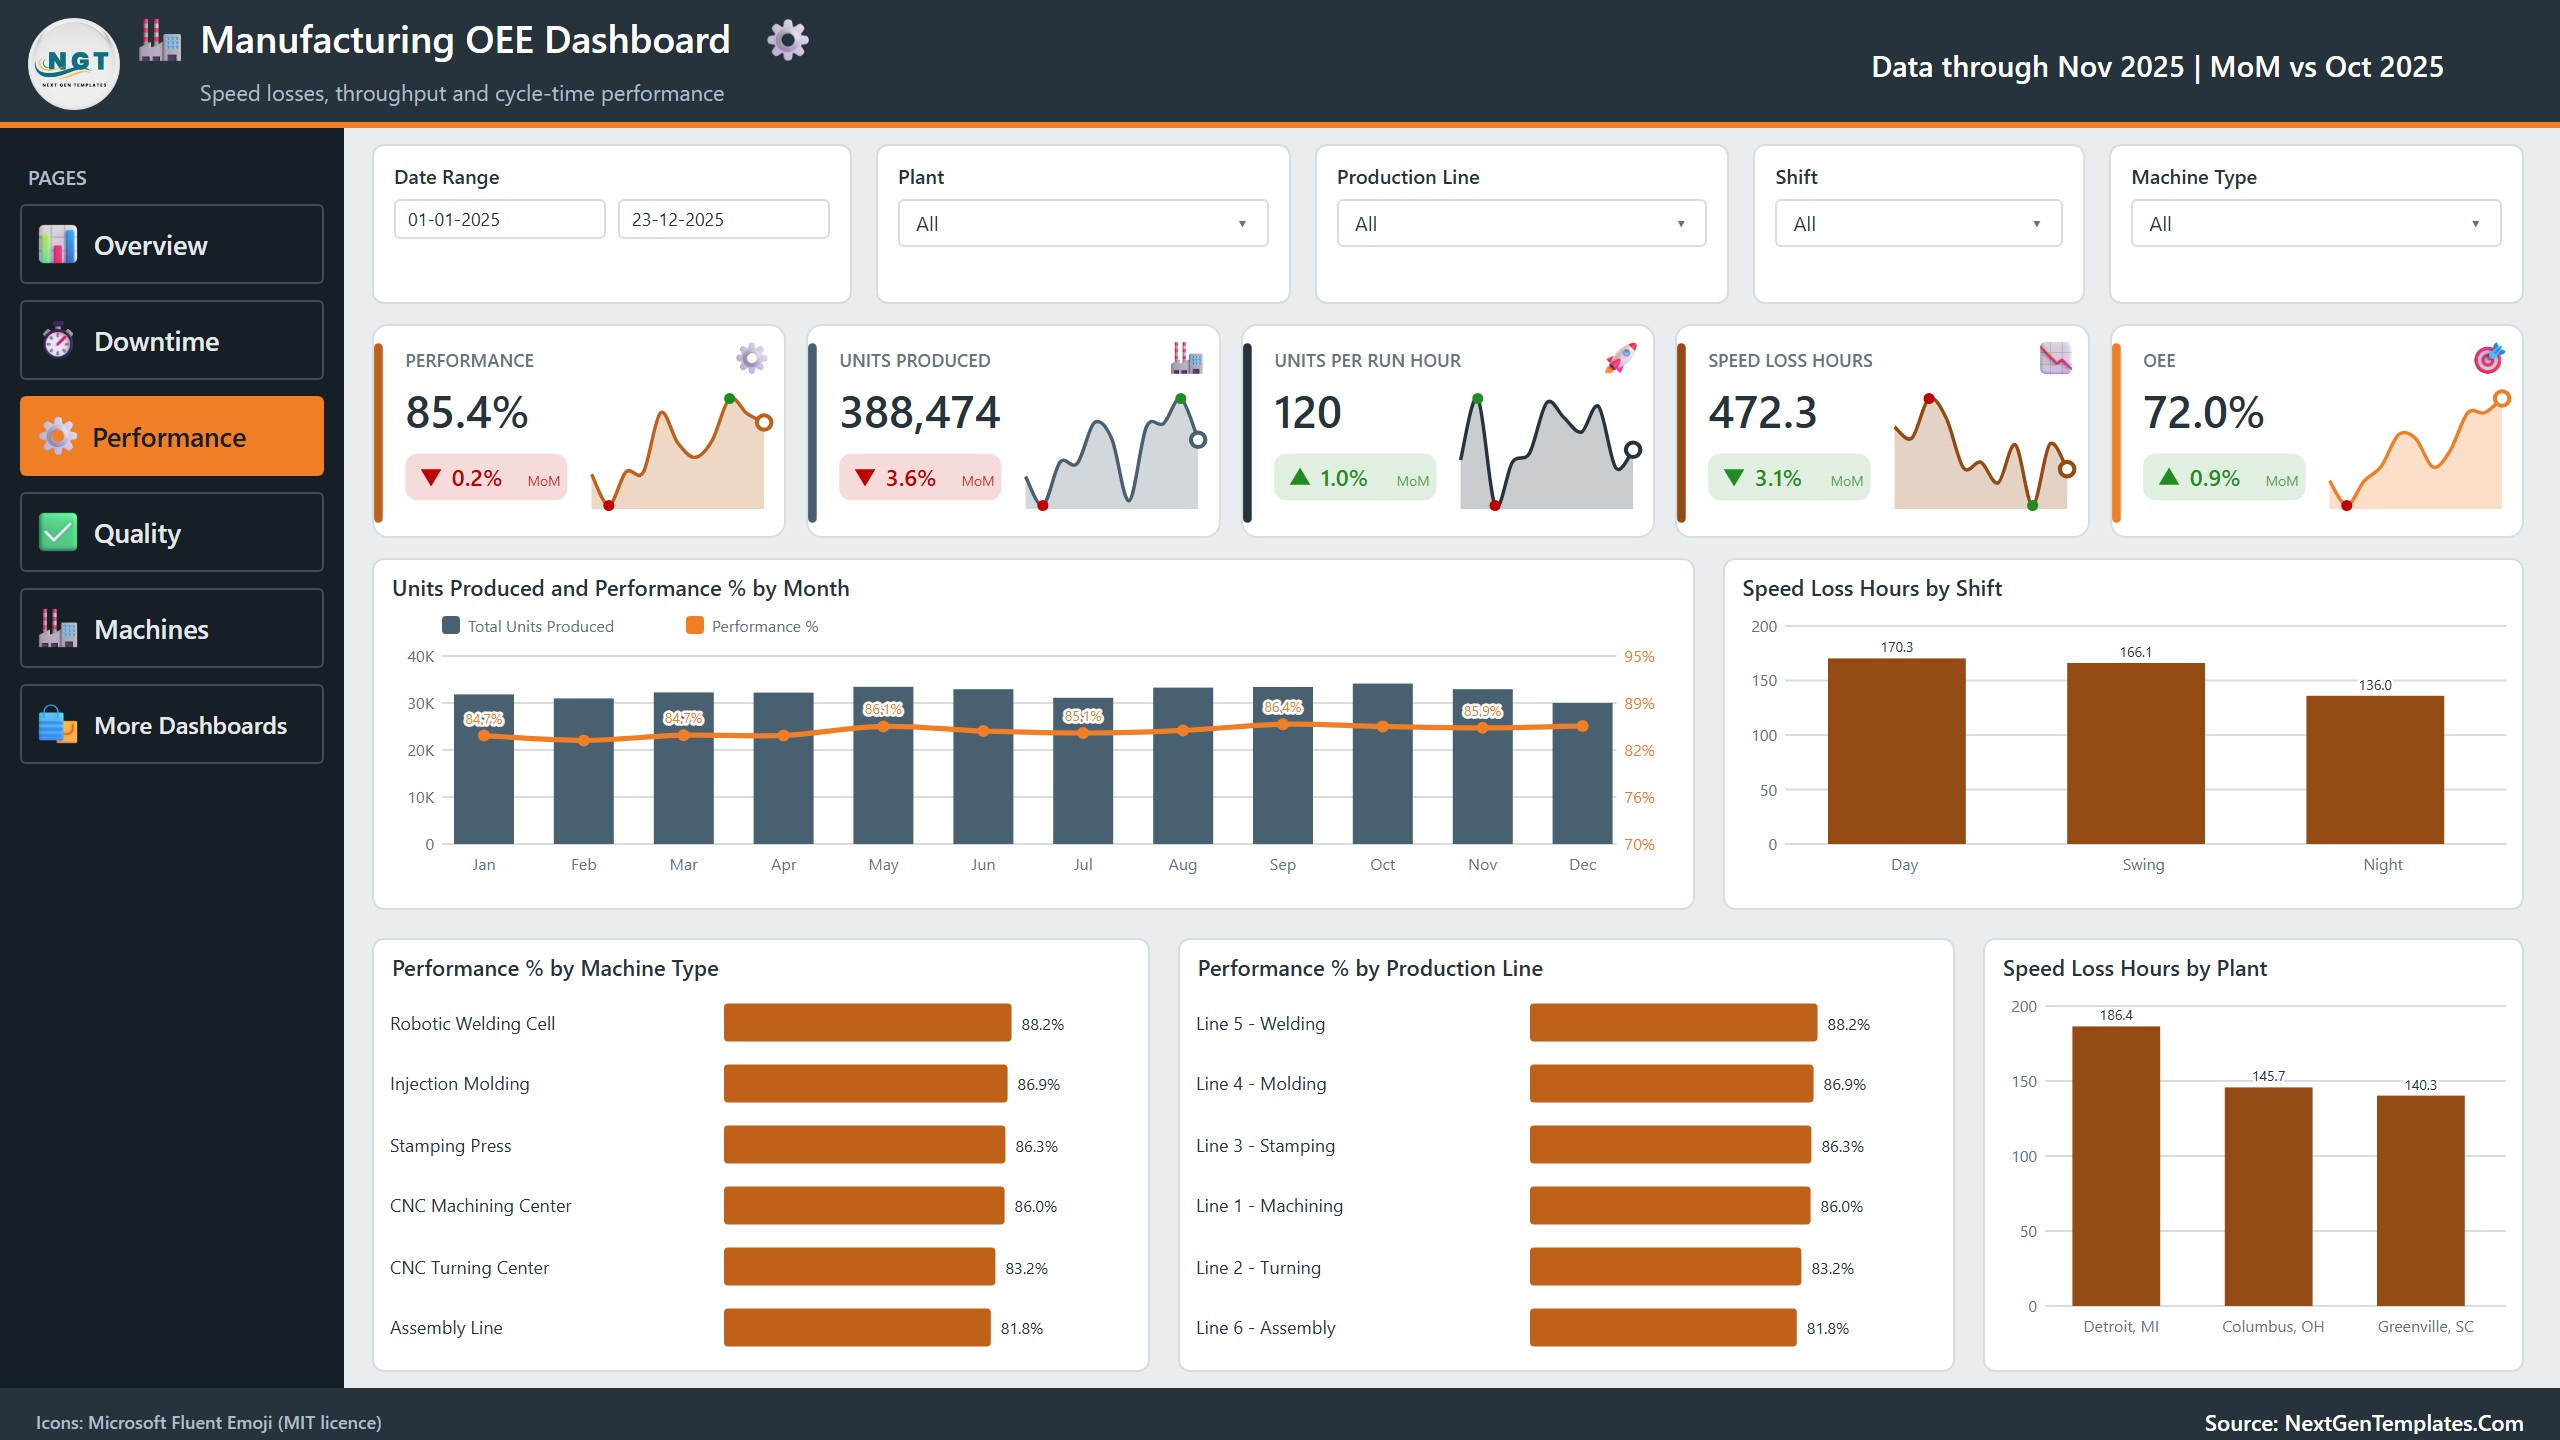Click the green checkmark icon on Quality

[58, 532]
